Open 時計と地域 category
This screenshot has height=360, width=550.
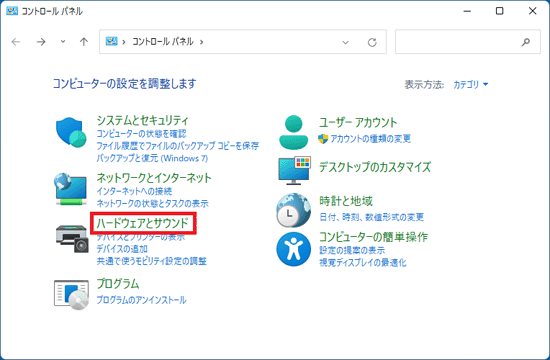[x=346, y=201]
